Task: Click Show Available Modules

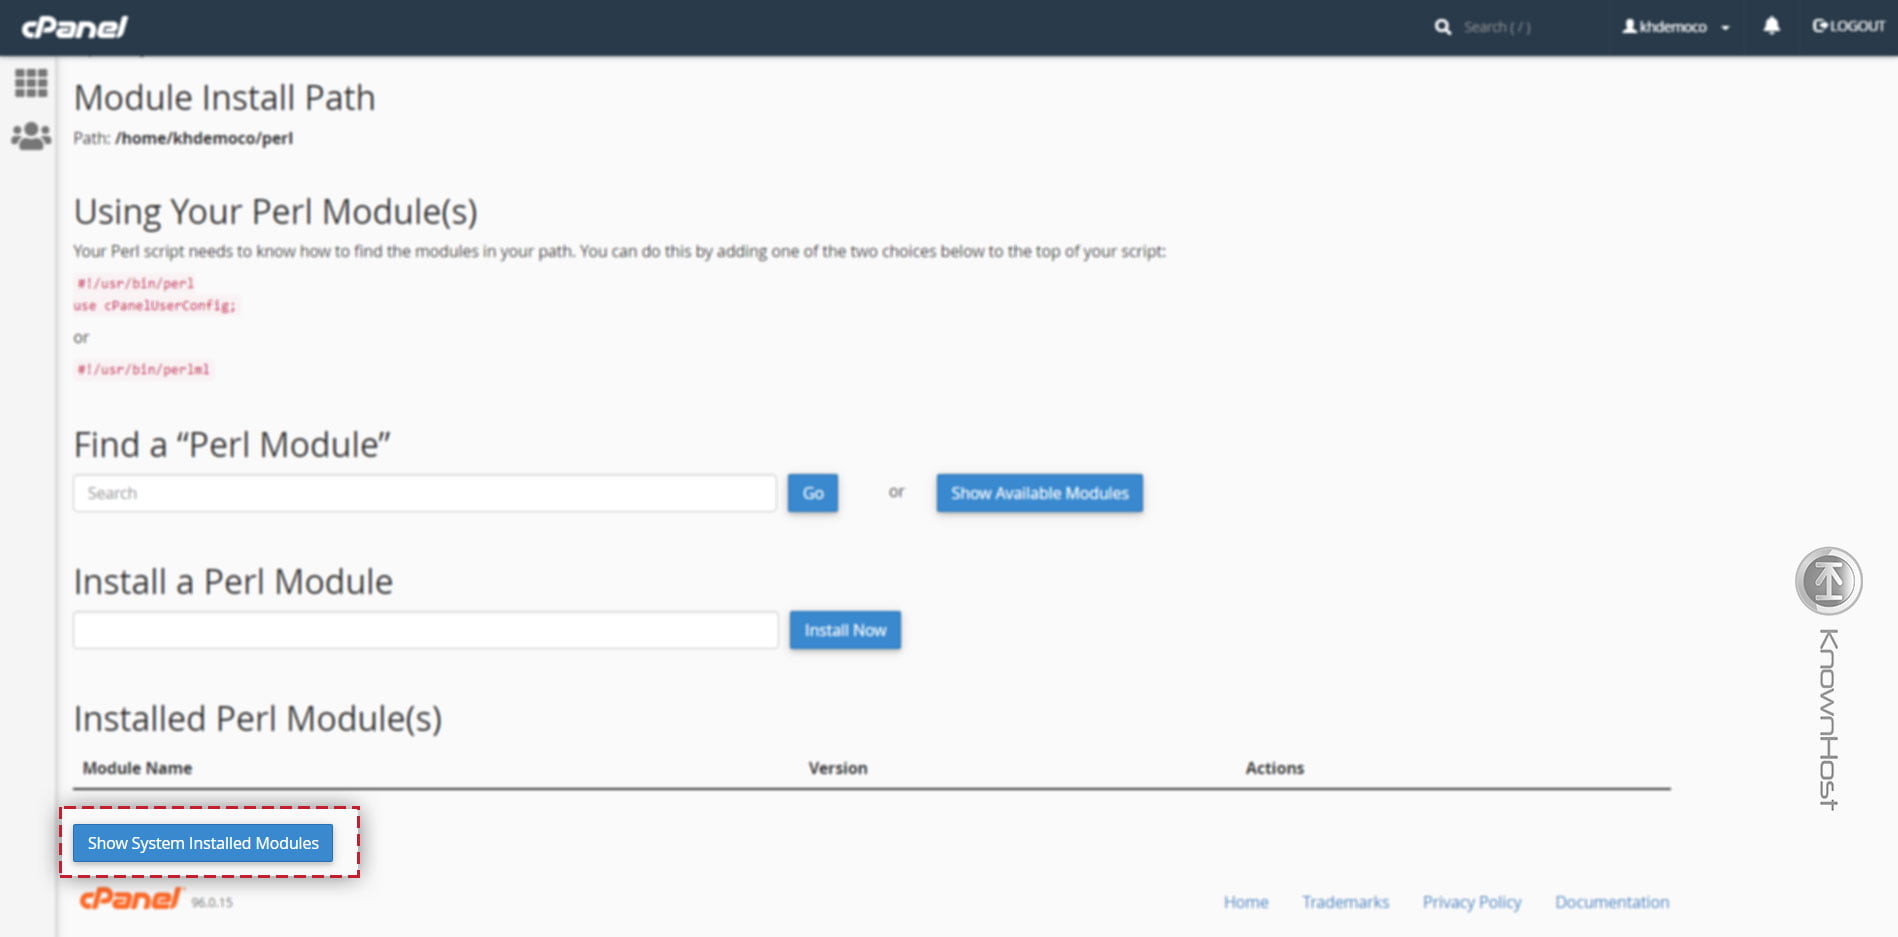Action: click(1039, 492)
